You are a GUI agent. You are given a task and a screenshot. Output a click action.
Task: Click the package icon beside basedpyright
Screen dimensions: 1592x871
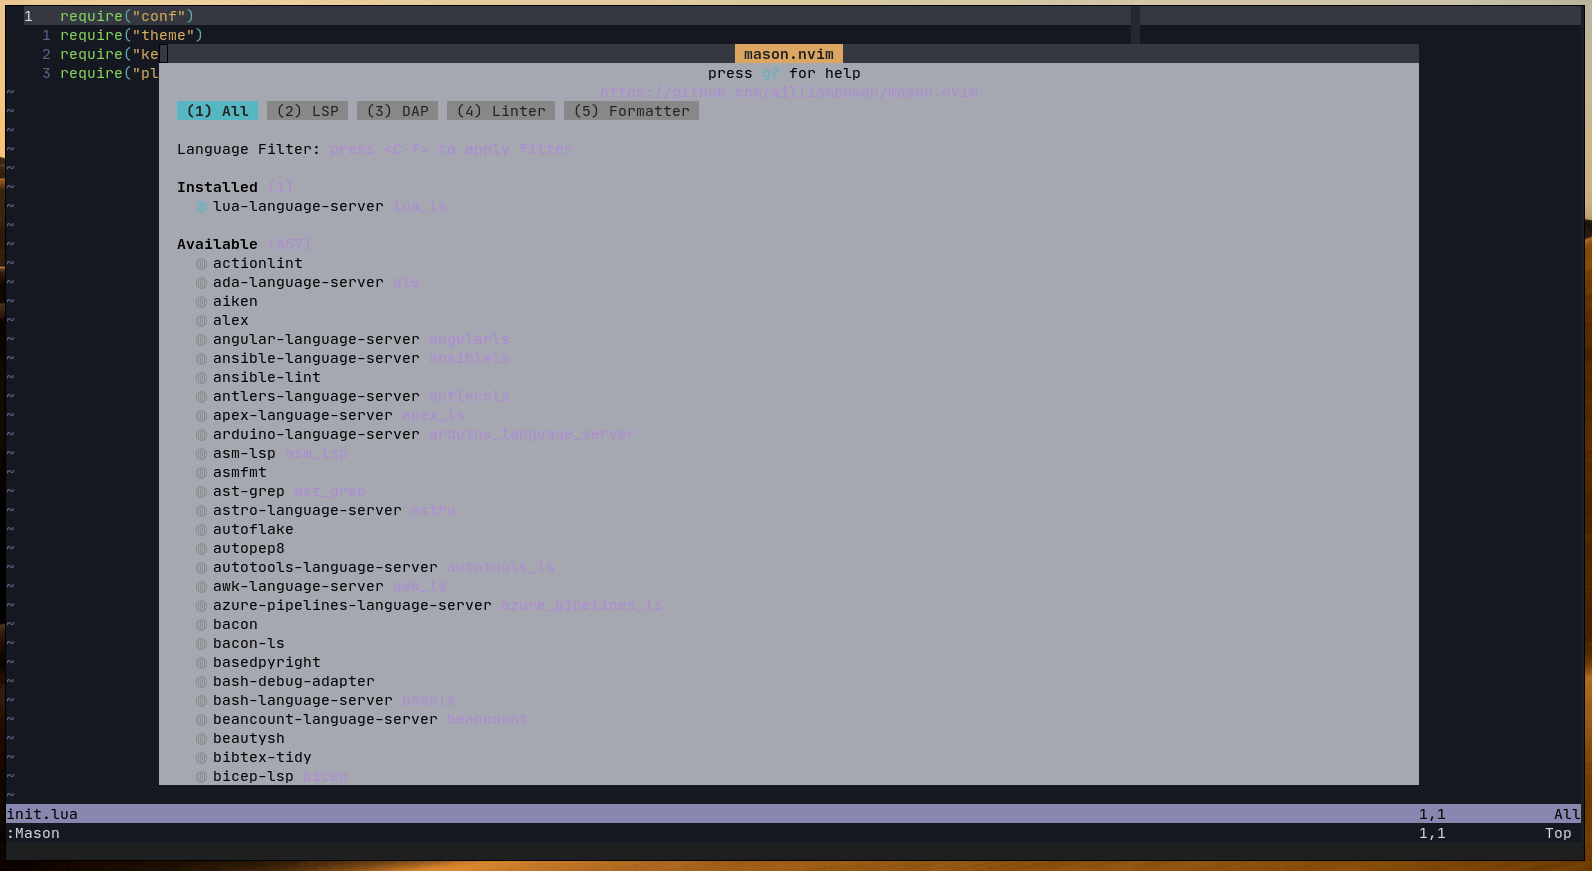coord(201,663)
